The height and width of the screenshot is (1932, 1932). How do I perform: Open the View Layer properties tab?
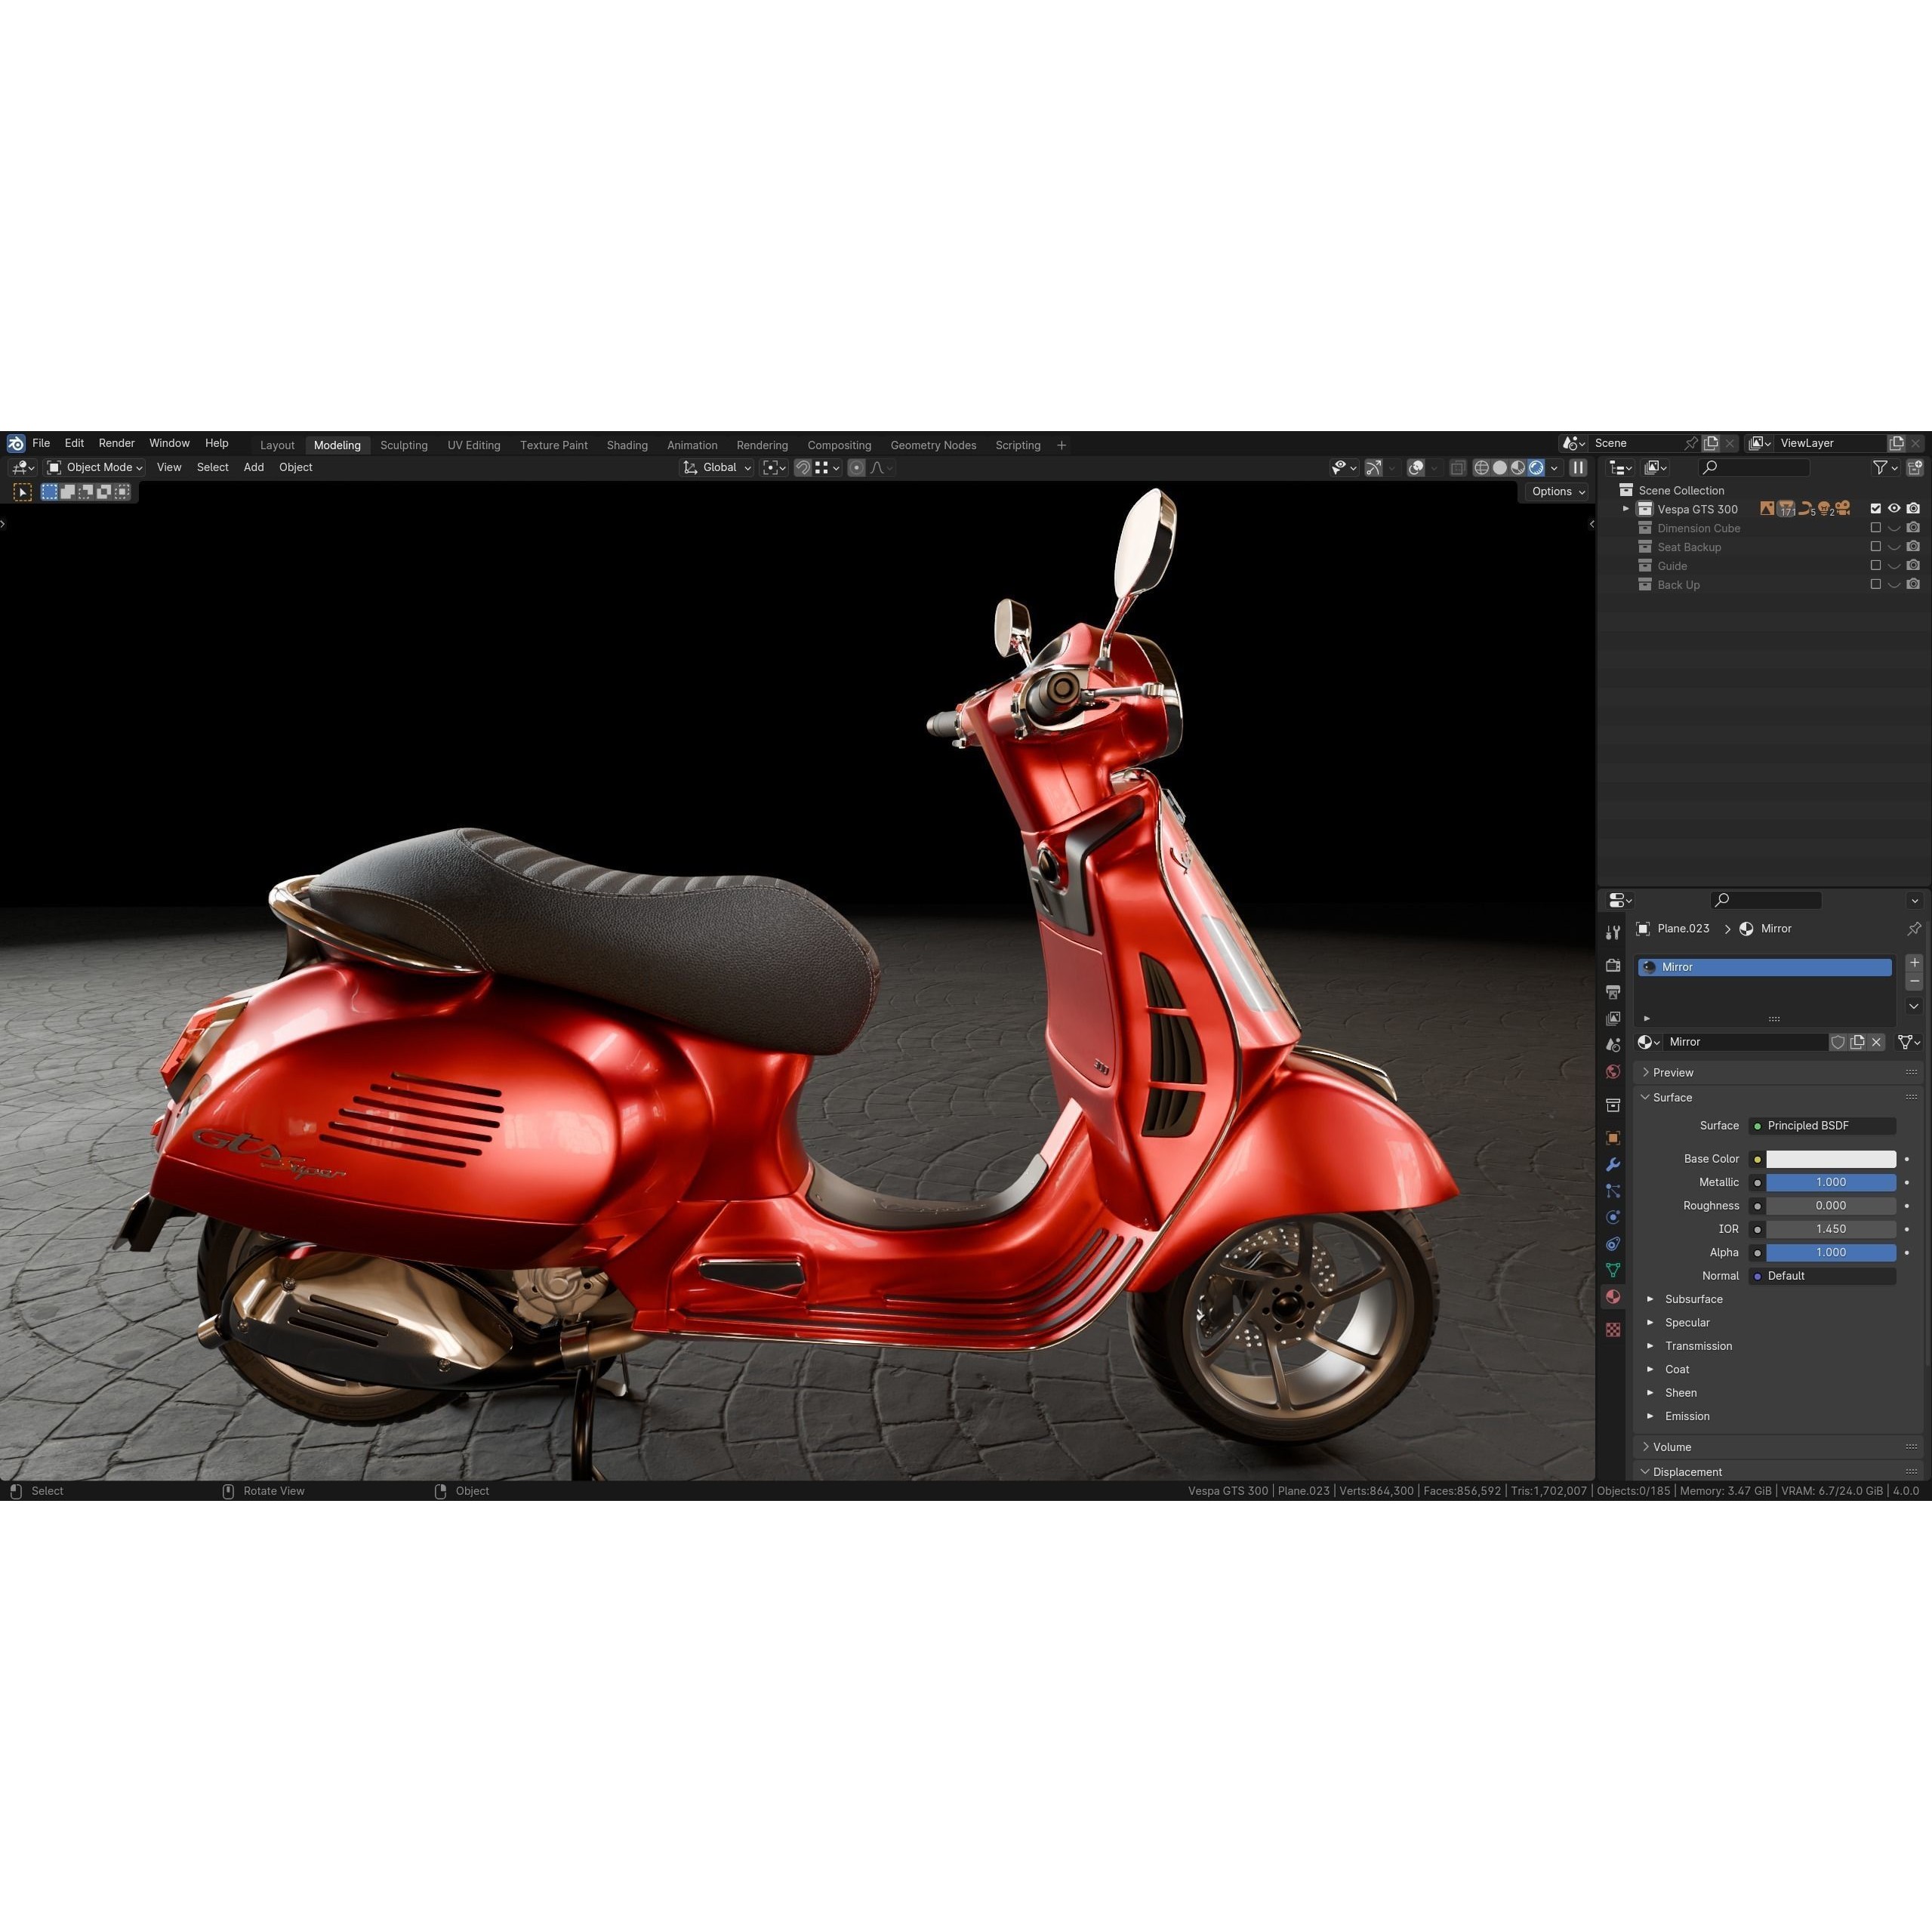[1613, 1018]
